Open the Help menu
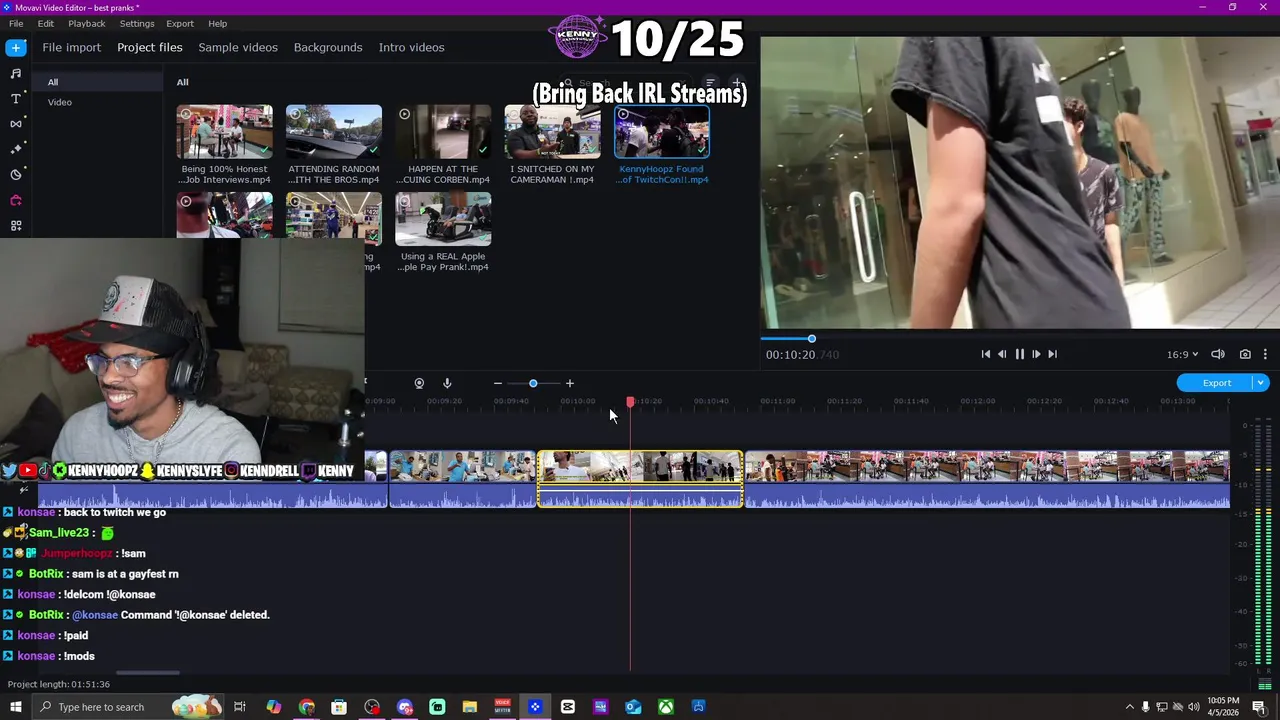Viewport: 1280px width, 720px height. pyautogui.click(x=218, y=23)
